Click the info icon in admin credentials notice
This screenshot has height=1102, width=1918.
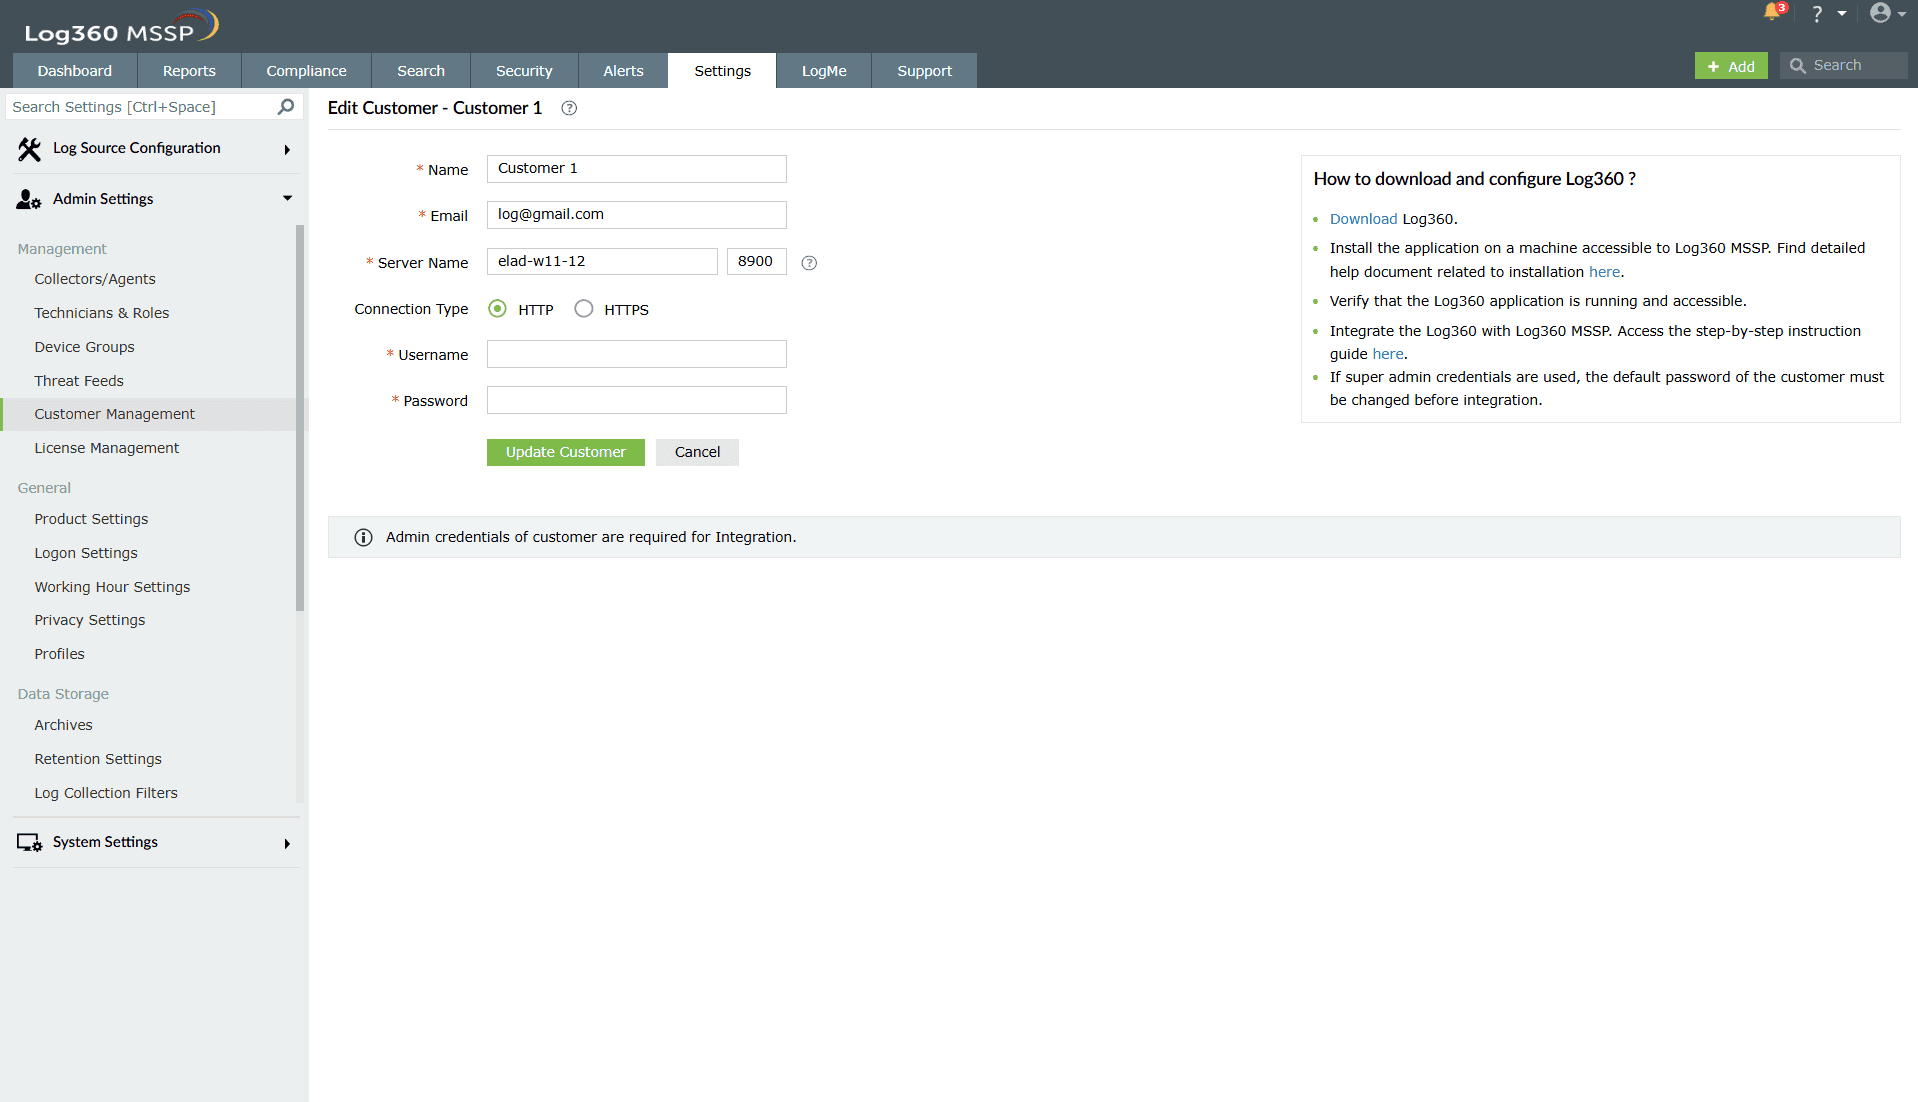click(x=363, y=538)
